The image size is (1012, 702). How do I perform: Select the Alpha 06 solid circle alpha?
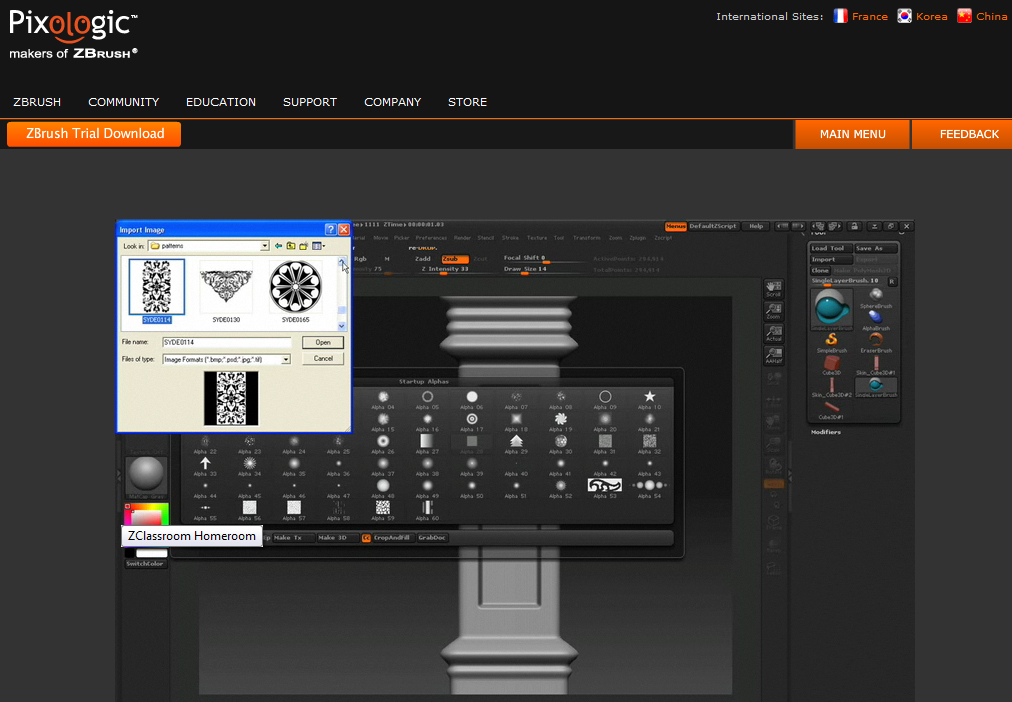pos(472,399)
